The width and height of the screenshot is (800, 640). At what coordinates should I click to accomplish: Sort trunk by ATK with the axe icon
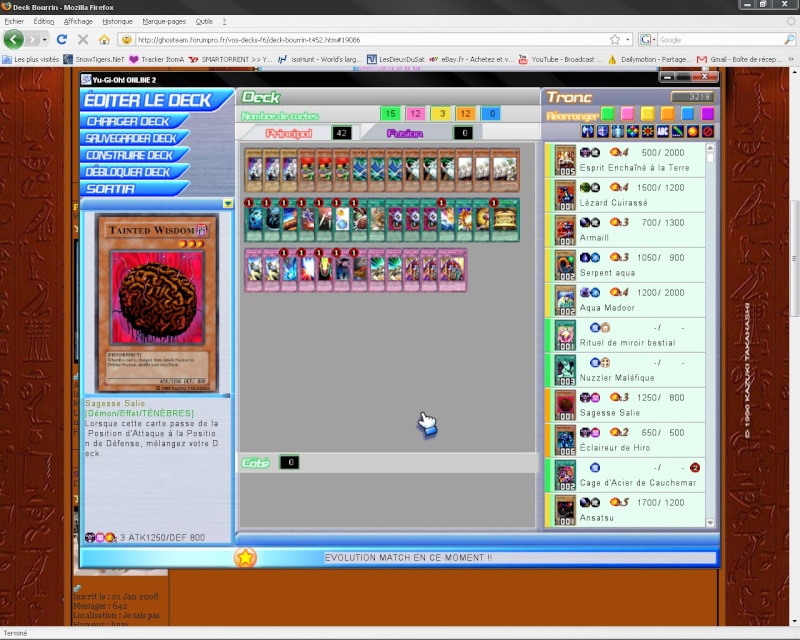[587, 132]
